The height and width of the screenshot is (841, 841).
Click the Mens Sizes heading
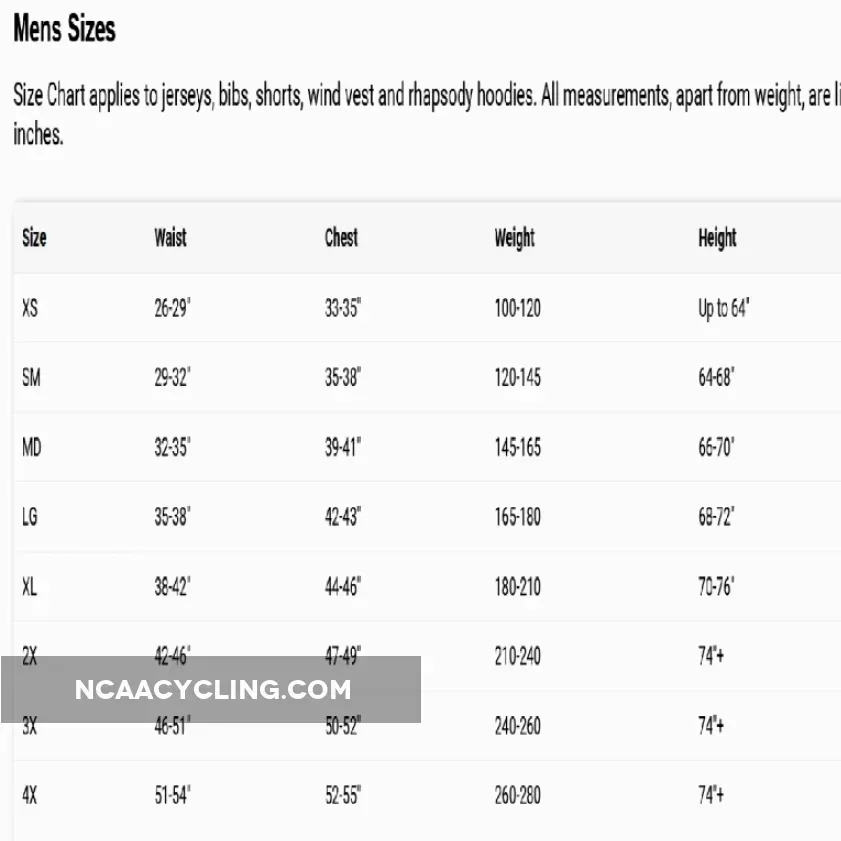64,30
